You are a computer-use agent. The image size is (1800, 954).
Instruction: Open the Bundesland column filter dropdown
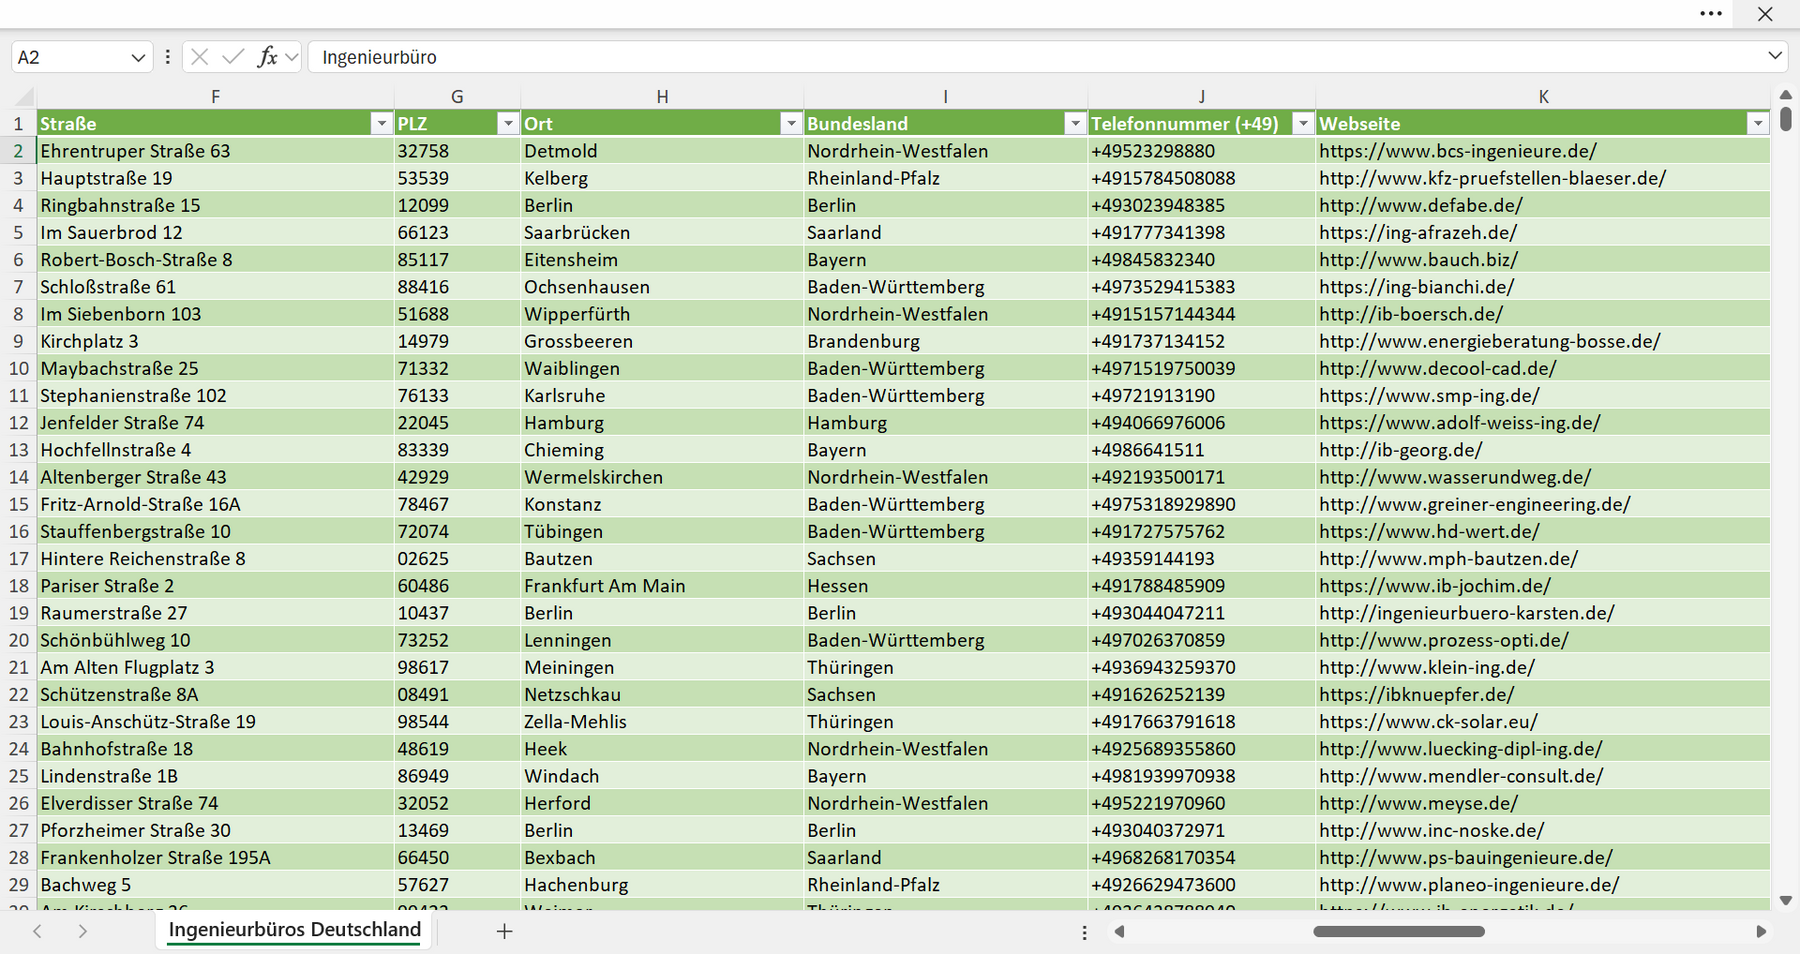pos(1075,124)
